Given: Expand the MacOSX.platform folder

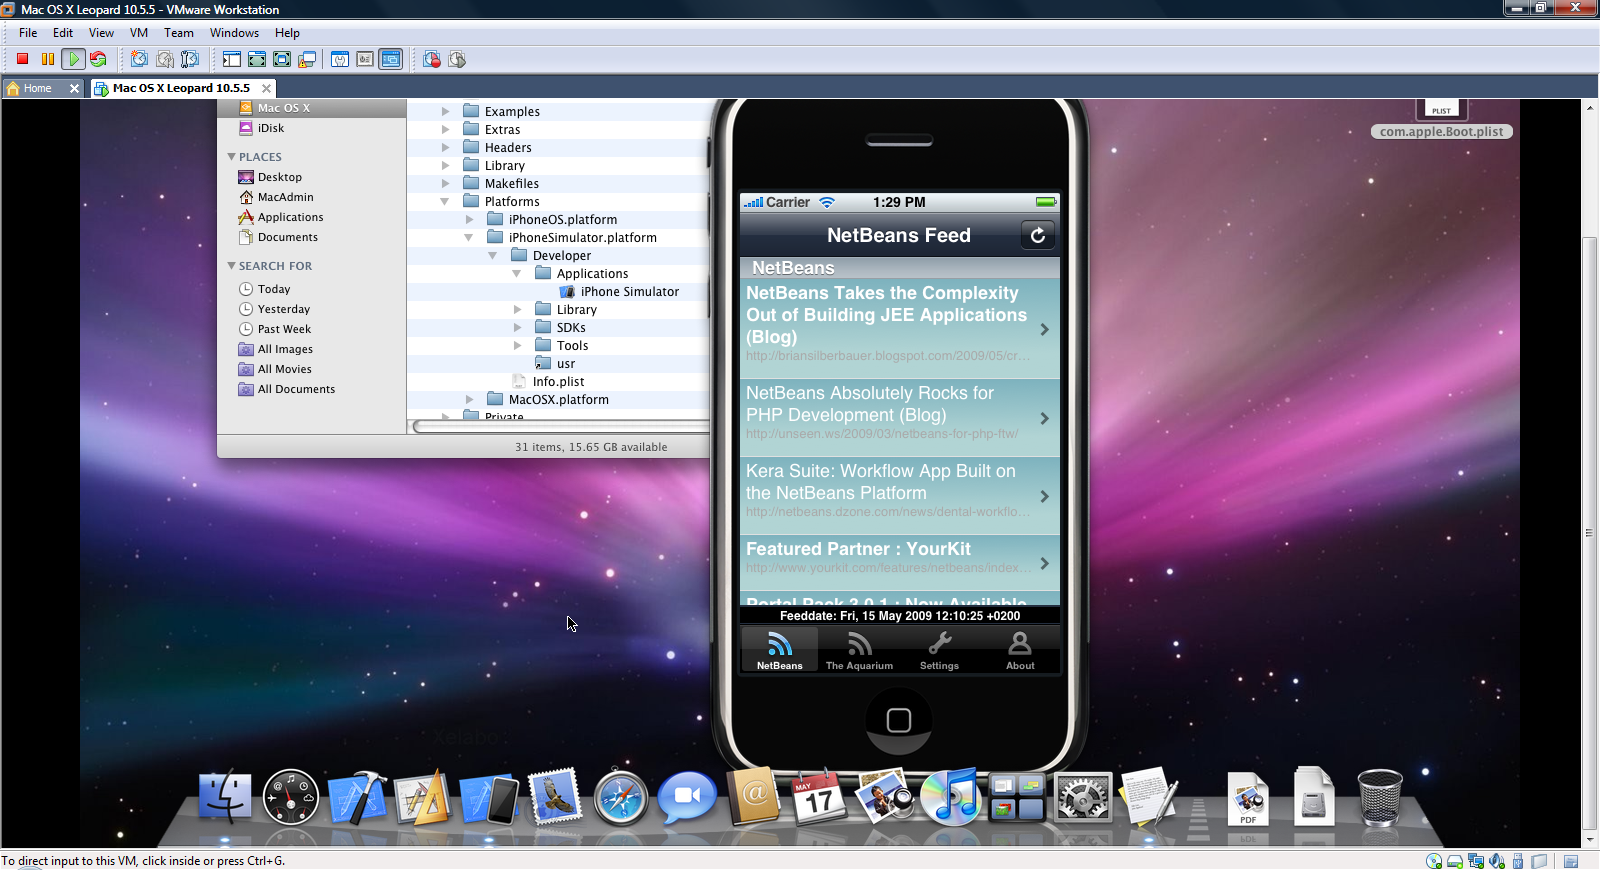Looking at the screenshot, I should (469, 400).
